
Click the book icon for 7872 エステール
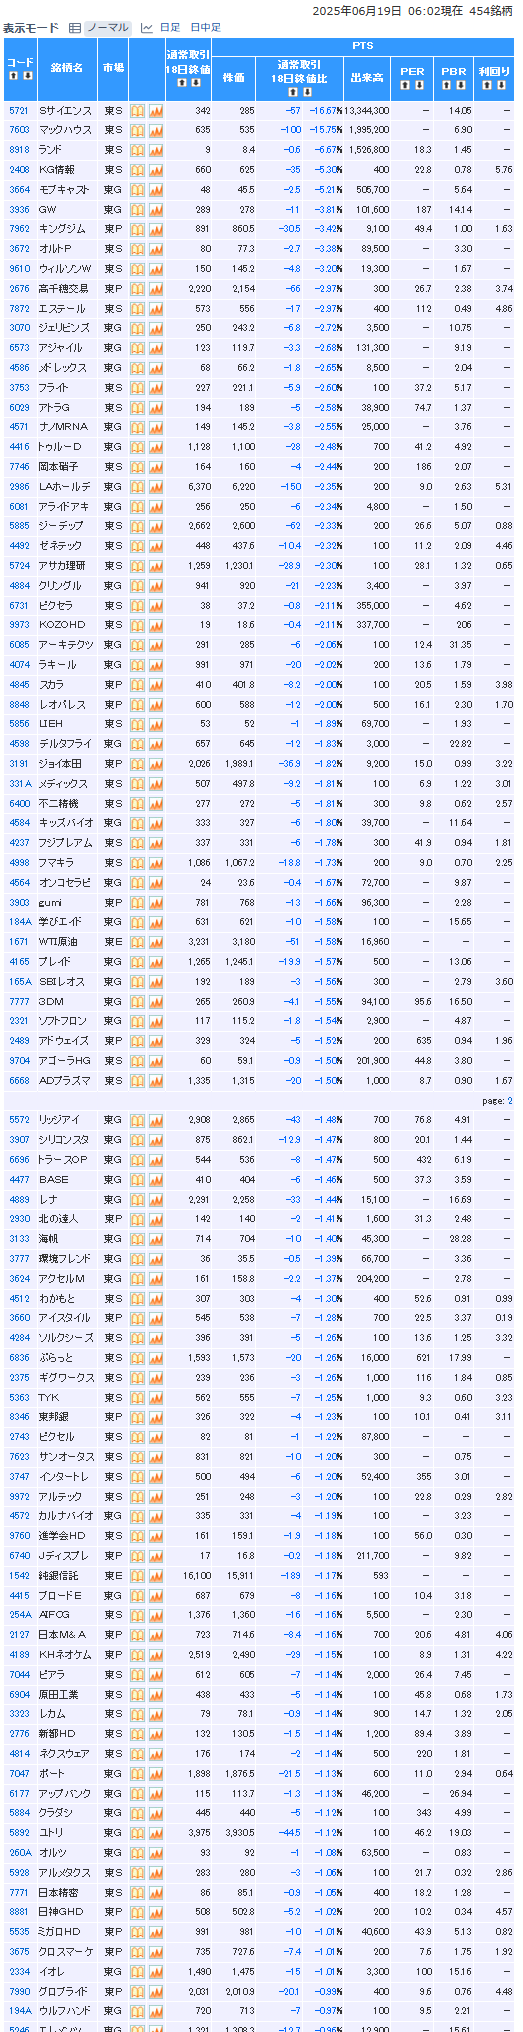tap(138, 308)
